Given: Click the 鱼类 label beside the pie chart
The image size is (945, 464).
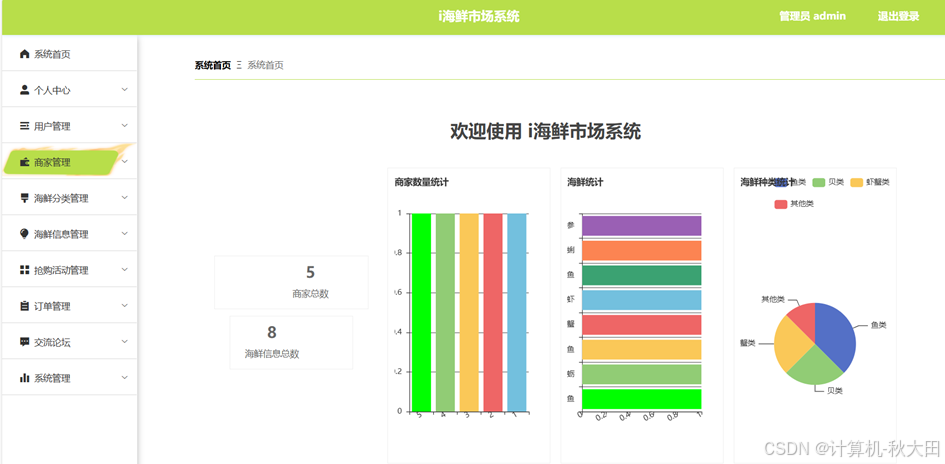Looking at the screenshot, I should 878,325.
